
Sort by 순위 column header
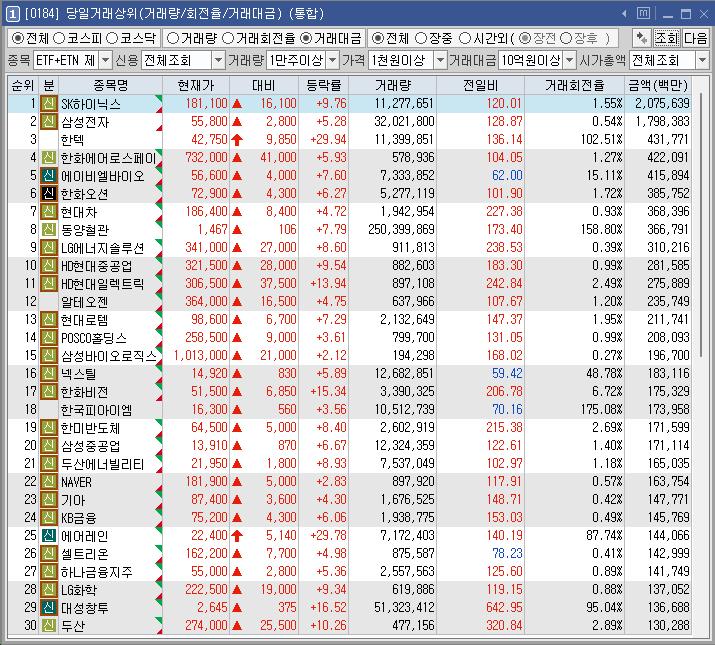(23, 85)
